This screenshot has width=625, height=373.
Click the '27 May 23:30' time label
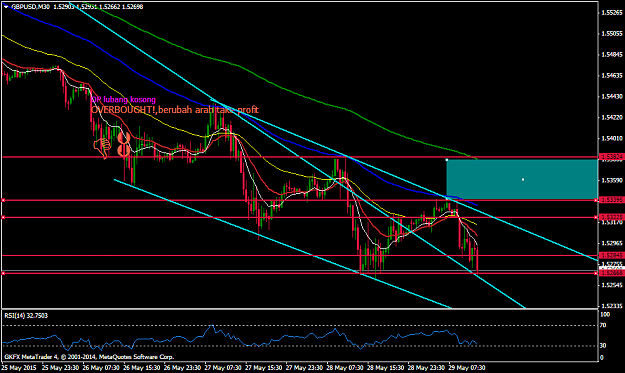[304, 367]
